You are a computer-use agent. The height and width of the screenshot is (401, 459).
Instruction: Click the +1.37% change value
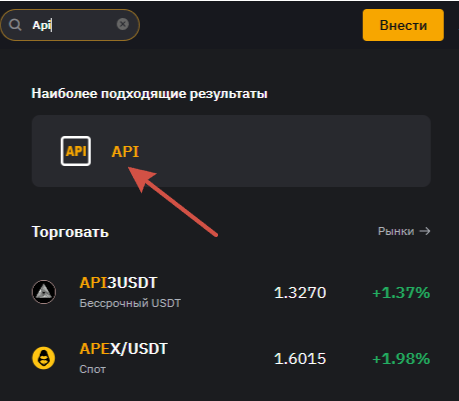tap(401, 293)
